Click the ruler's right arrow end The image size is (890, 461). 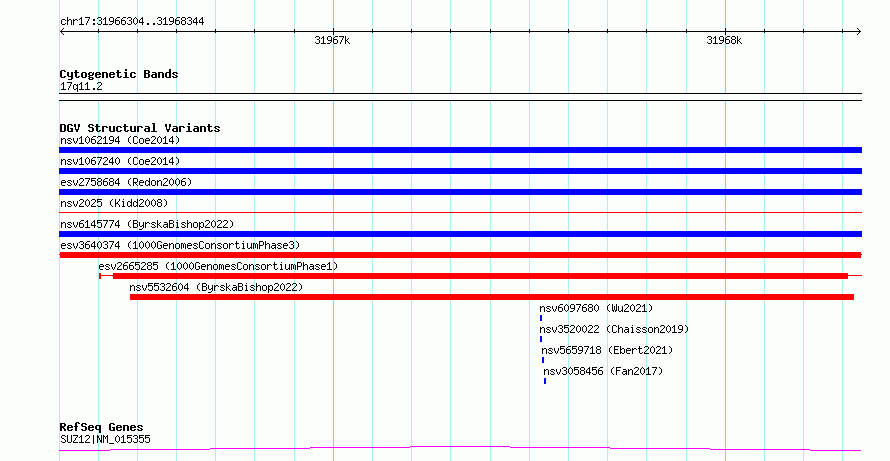tap(858, 32)
